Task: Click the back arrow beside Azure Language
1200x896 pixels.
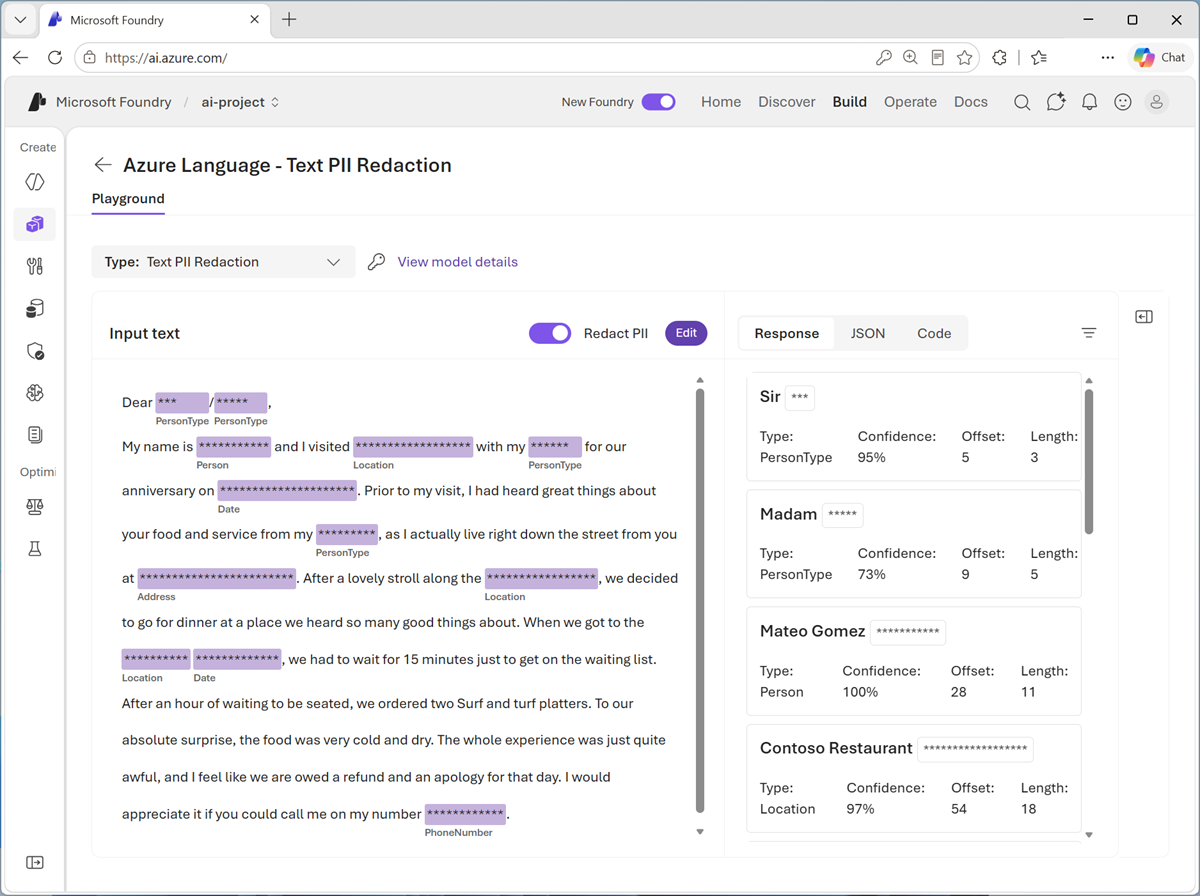Action: pyautogui.click(x=102, y=165)
